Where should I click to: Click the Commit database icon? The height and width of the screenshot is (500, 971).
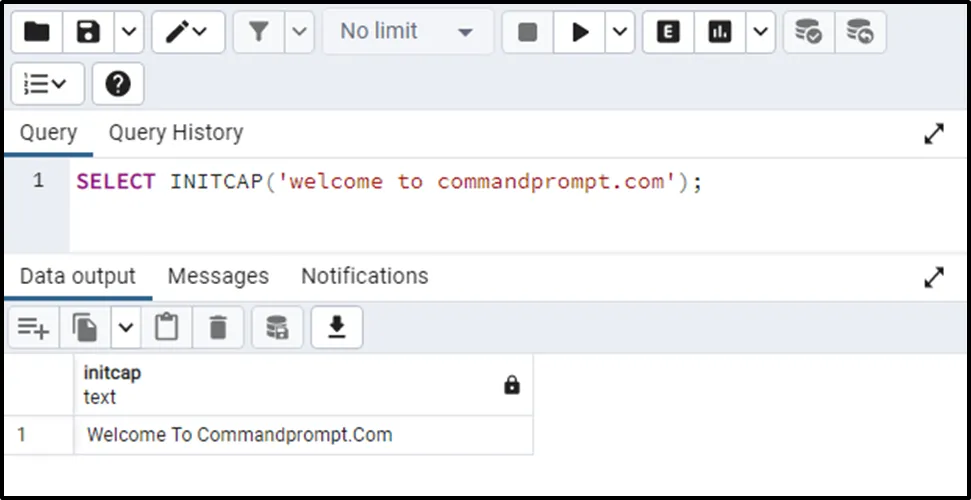[808, 32]
